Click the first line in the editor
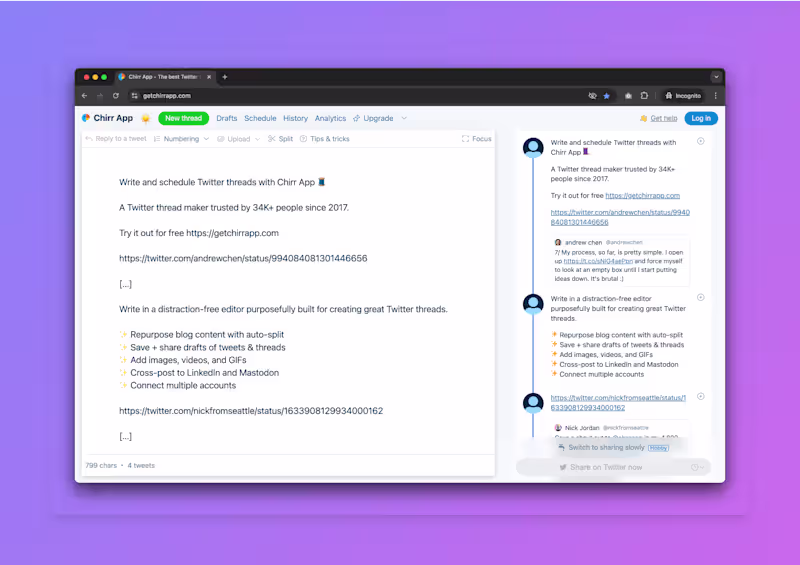800x565 pixels. click(222, 182)
